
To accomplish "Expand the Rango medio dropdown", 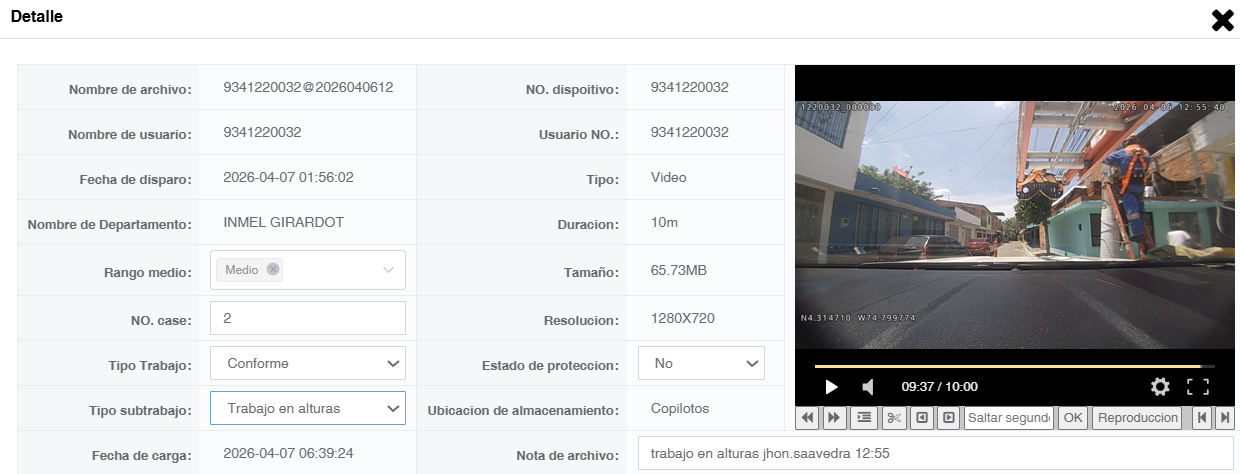I will 388,270.
